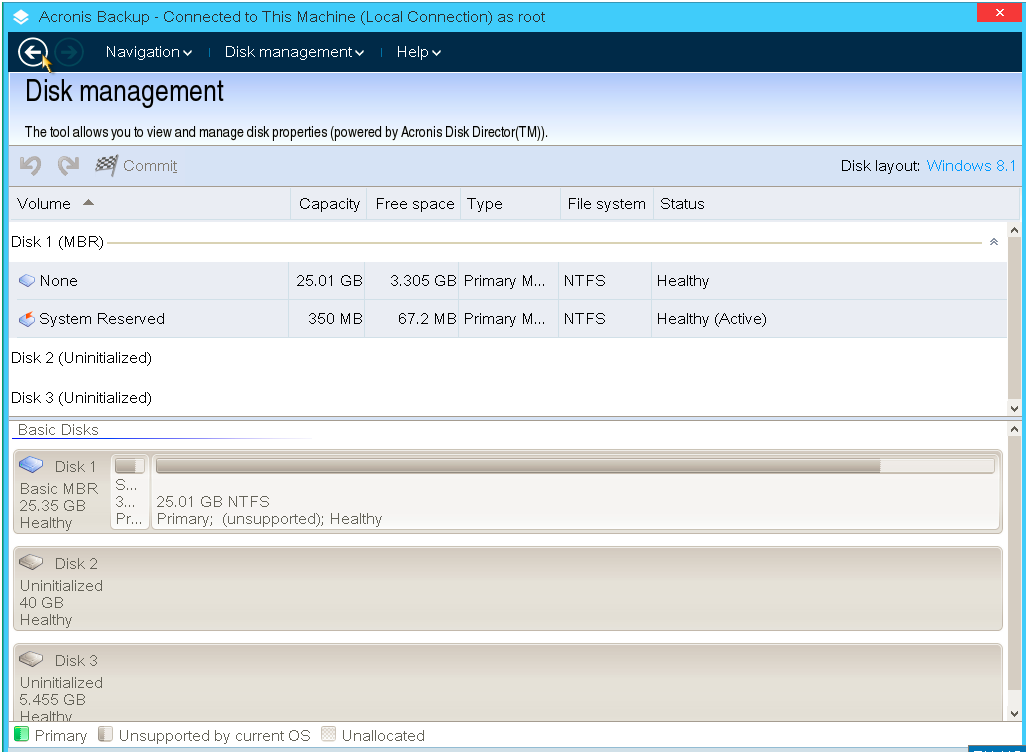This screenshot has width=1029, height=752.
Task: Sort by the Type column header
Action: 511,203
